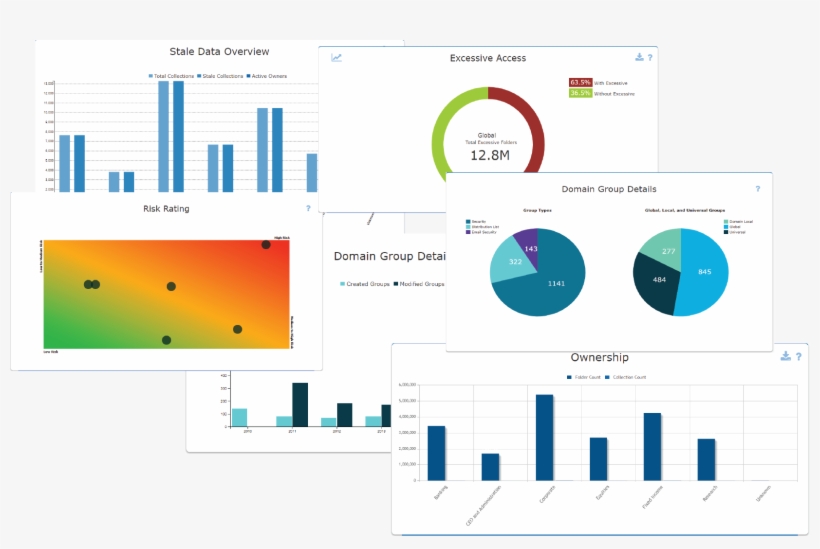Toggle Created Groups legend item
The width and height of the screenshot is (820, 549).
pyautogui.click(x=365, y=284)
